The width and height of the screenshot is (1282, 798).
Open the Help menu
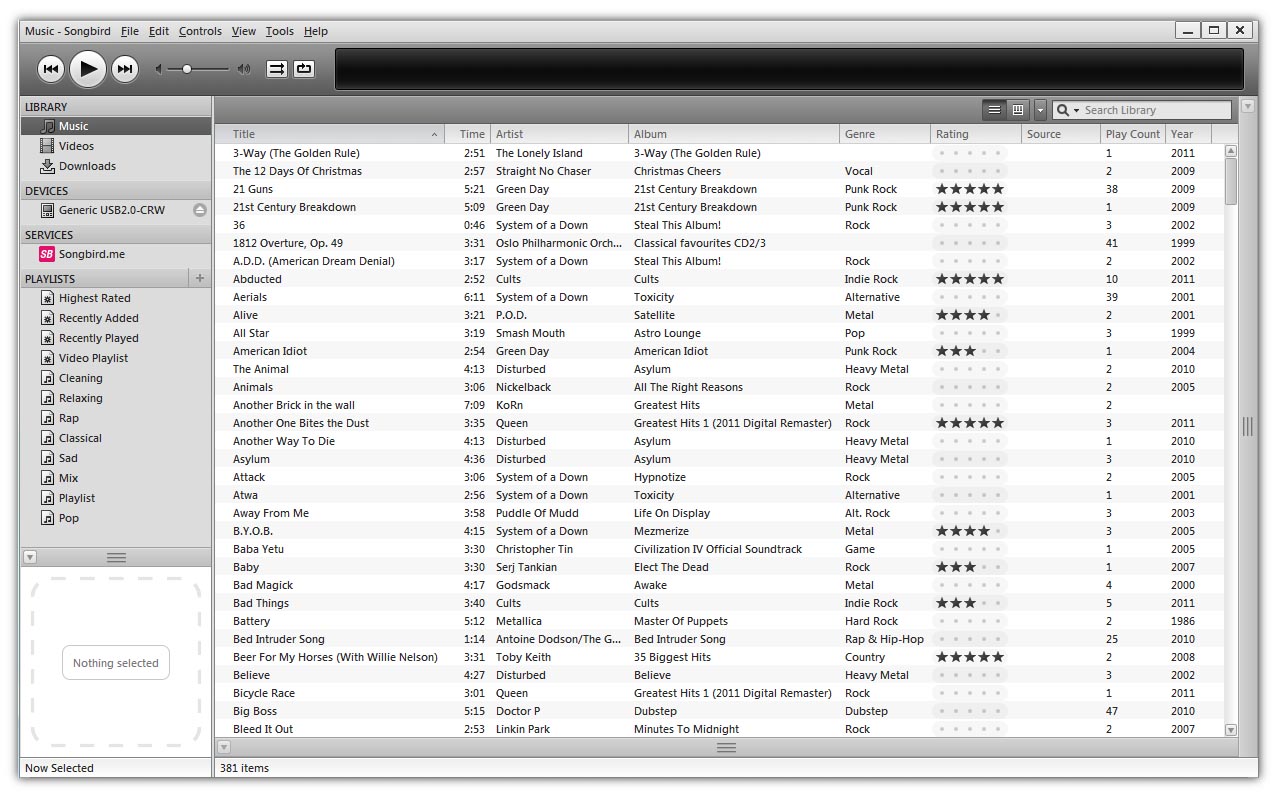coord(316,31)
